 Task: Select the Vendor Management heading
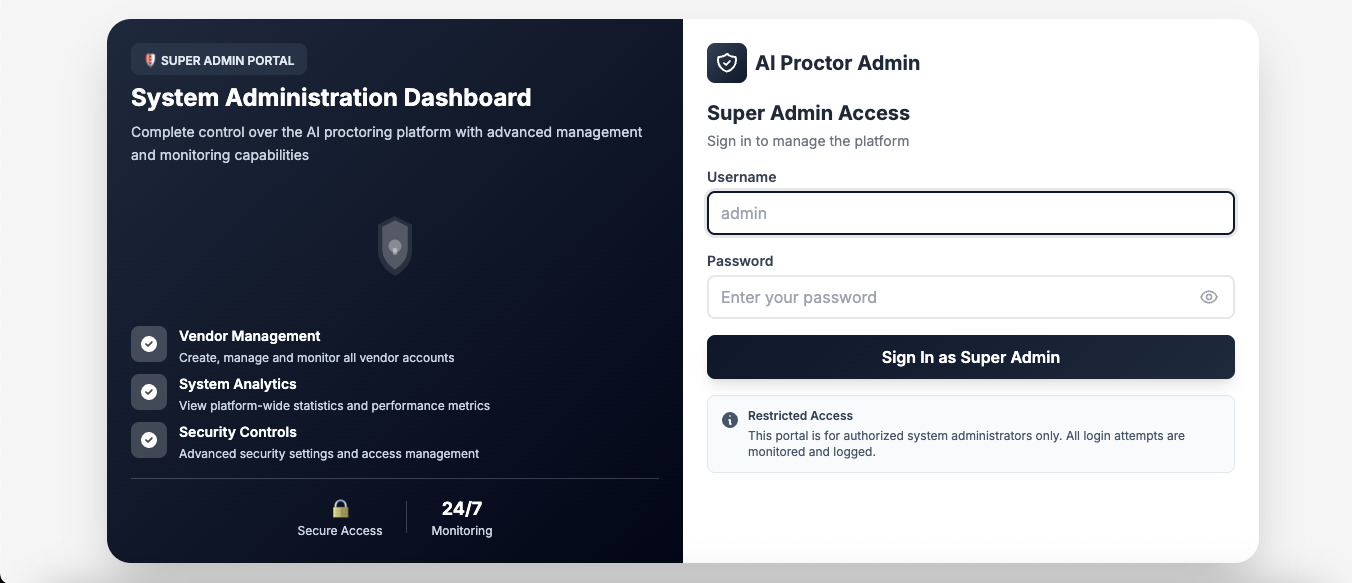point(250,336)
